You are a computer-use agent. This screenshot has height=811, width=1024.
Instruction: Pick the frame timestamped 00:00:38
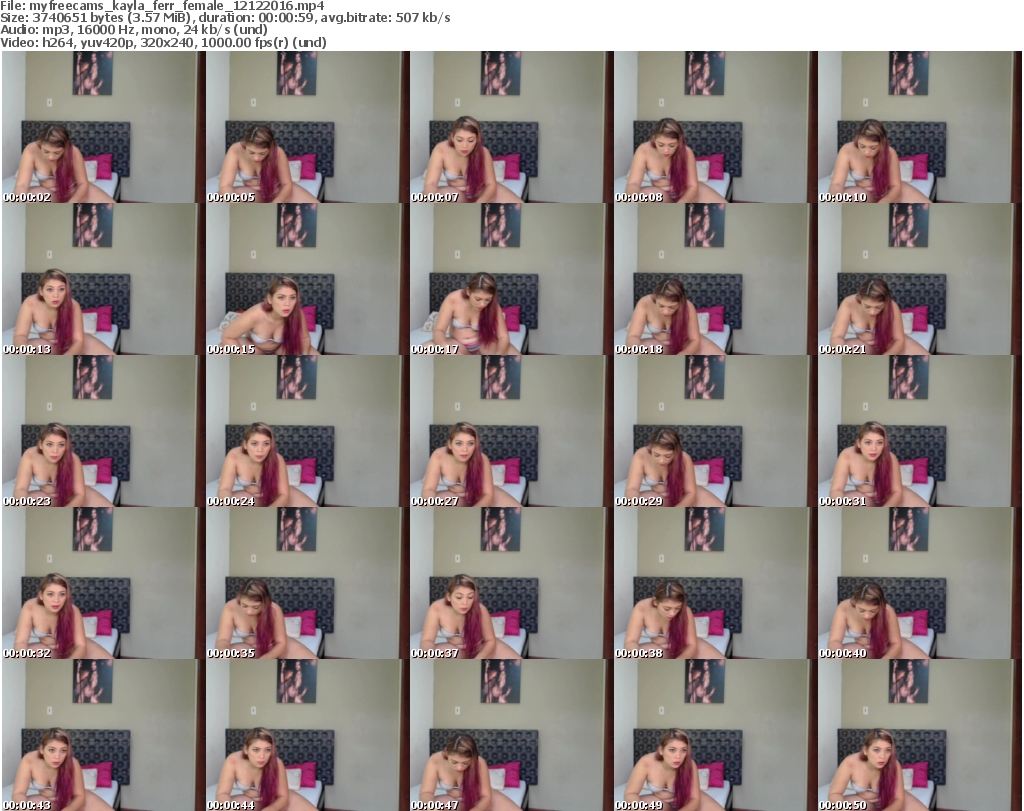(715, 583)
